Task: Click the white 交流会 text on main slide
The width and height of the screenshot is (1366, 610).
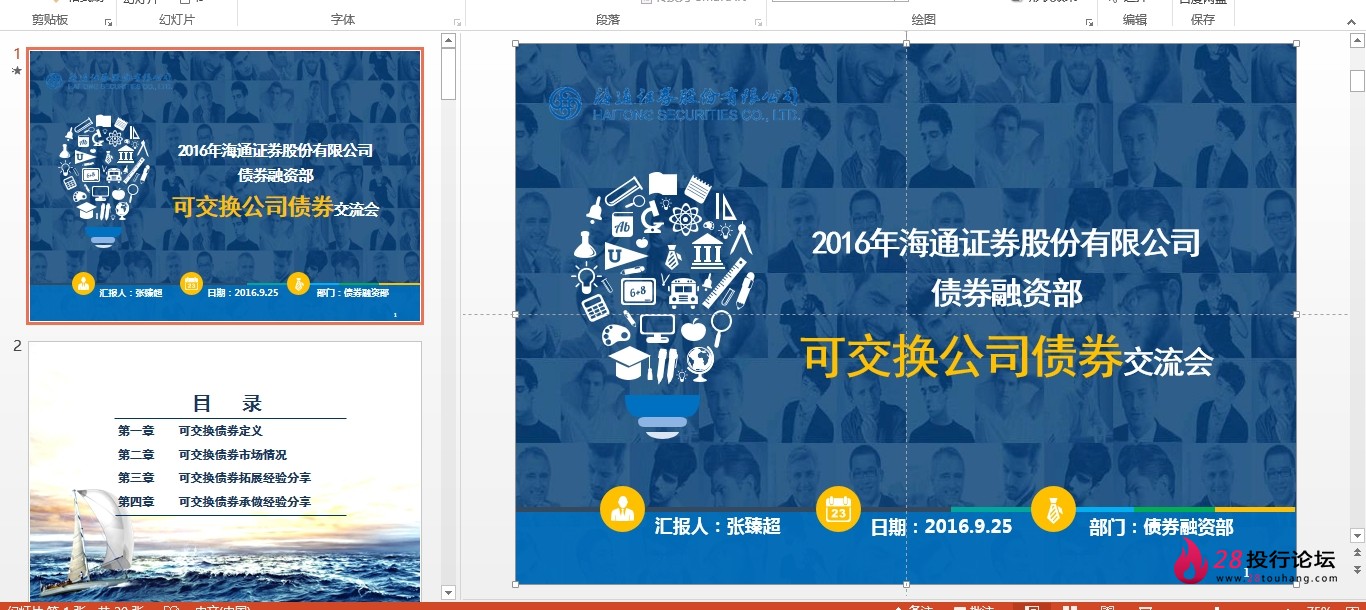Action: coord(1169,361)
